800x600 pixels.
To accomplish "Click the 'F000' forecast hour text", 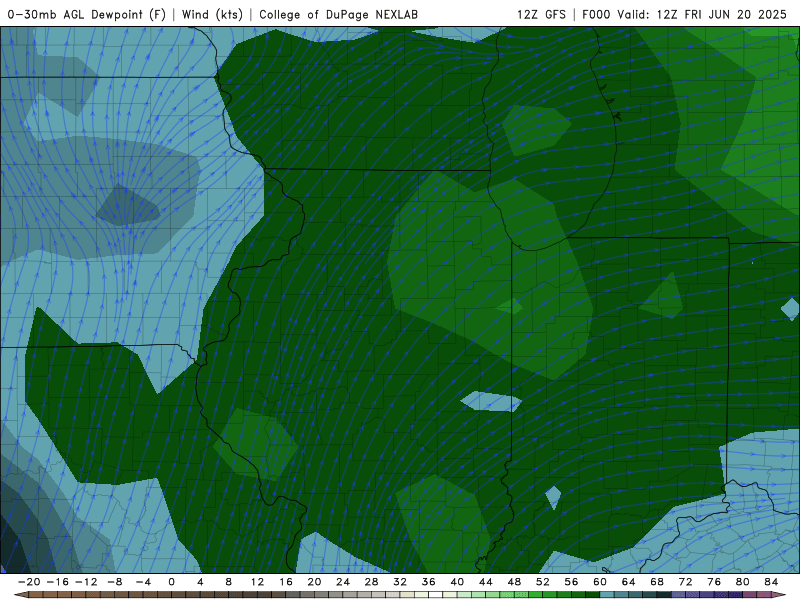I will pos(596,14).
